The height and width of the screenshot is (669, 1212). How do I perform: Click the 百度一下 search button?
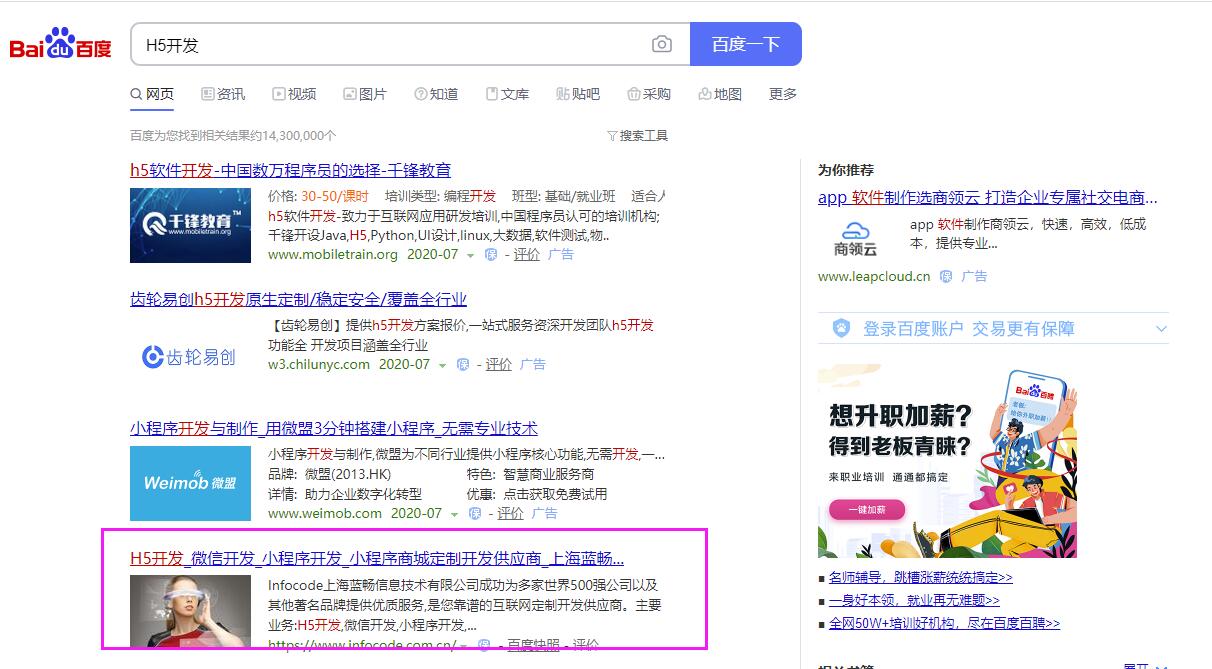(746, 44)
